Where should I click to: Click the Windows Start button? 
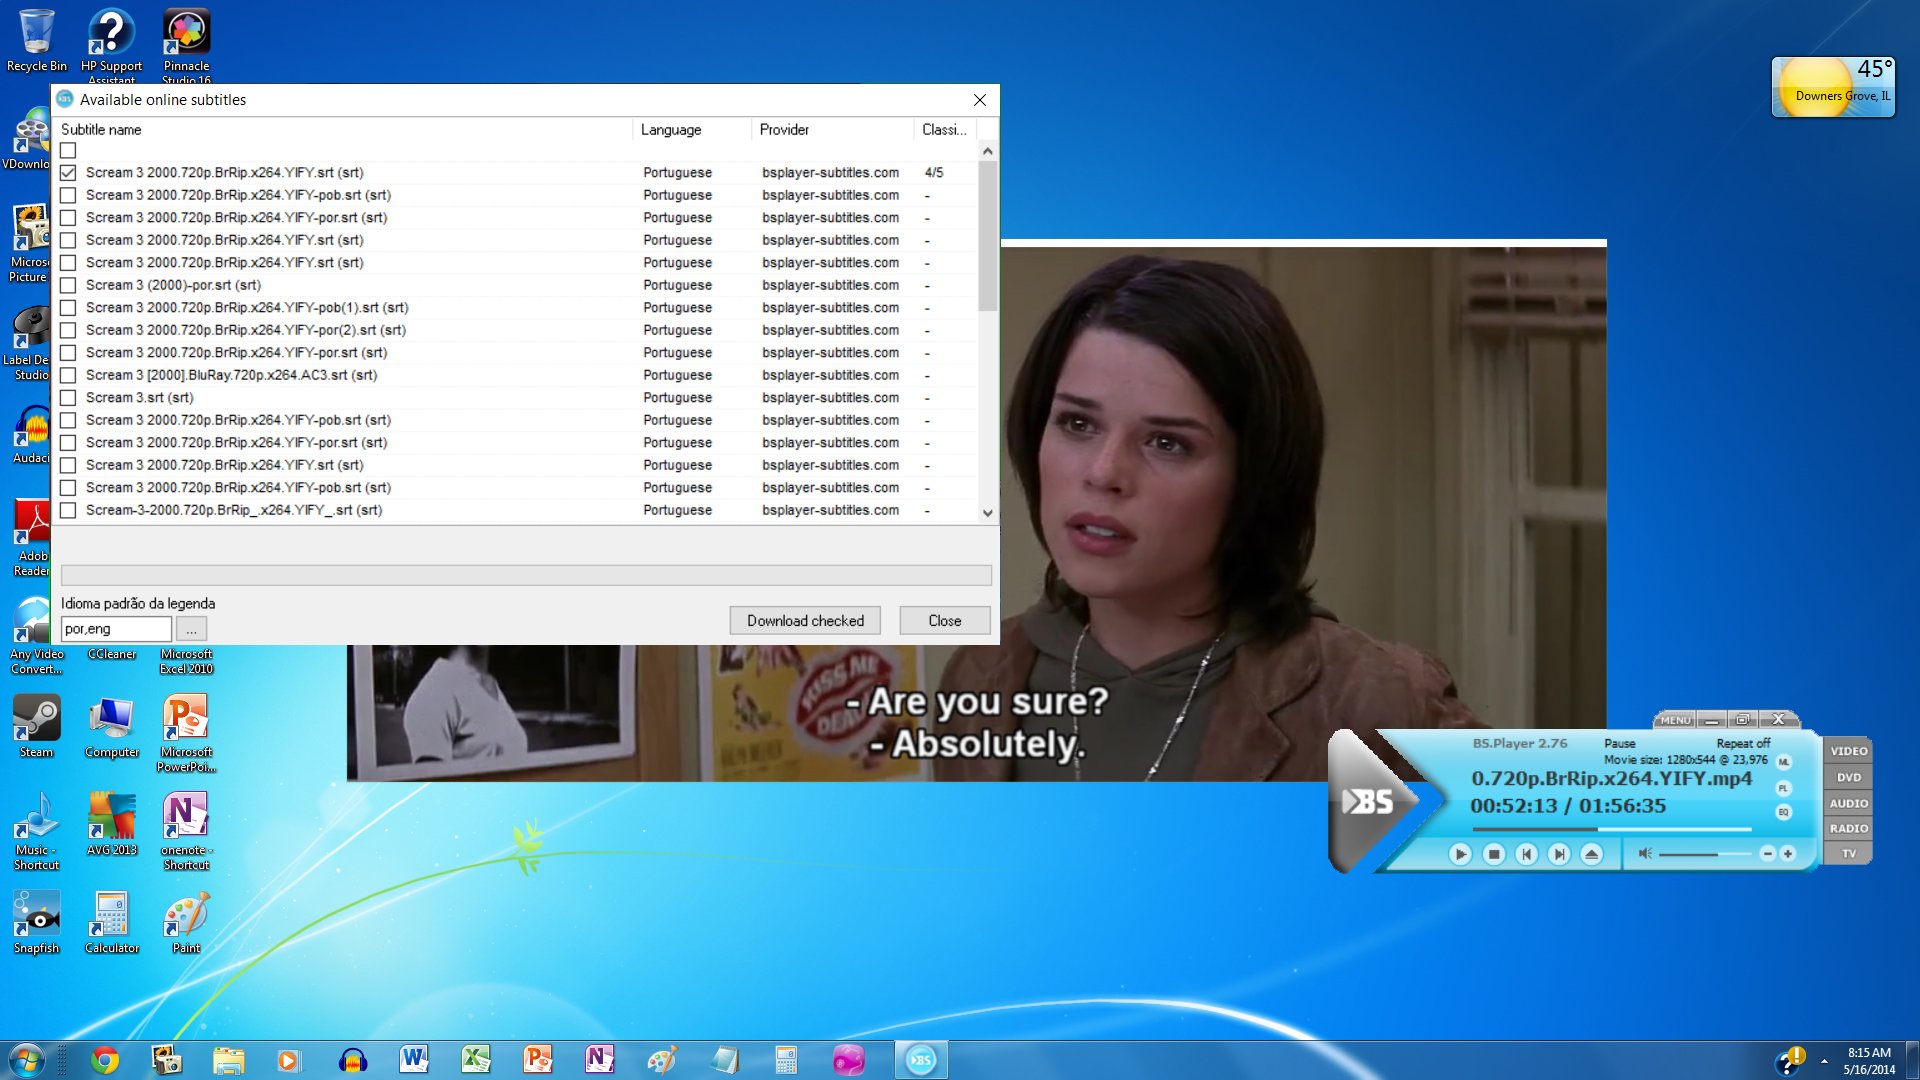(x=27, y=1060)
